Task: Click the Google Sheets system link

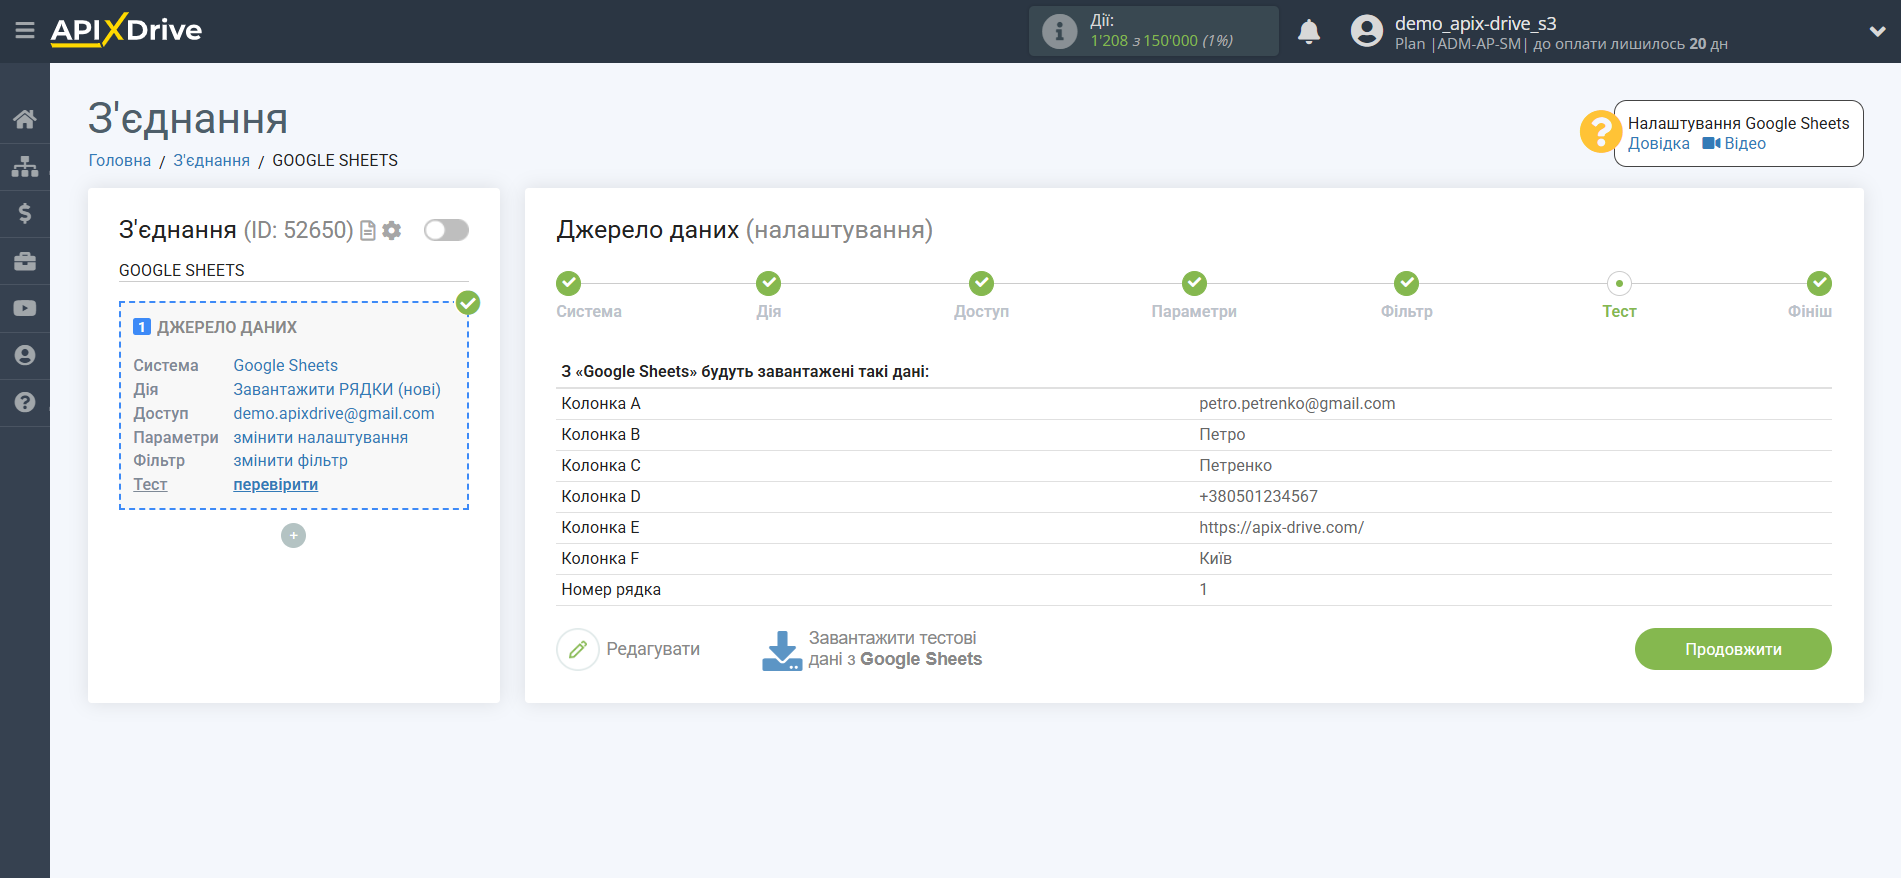Action: pyautogui.click(x=286, y=366)
